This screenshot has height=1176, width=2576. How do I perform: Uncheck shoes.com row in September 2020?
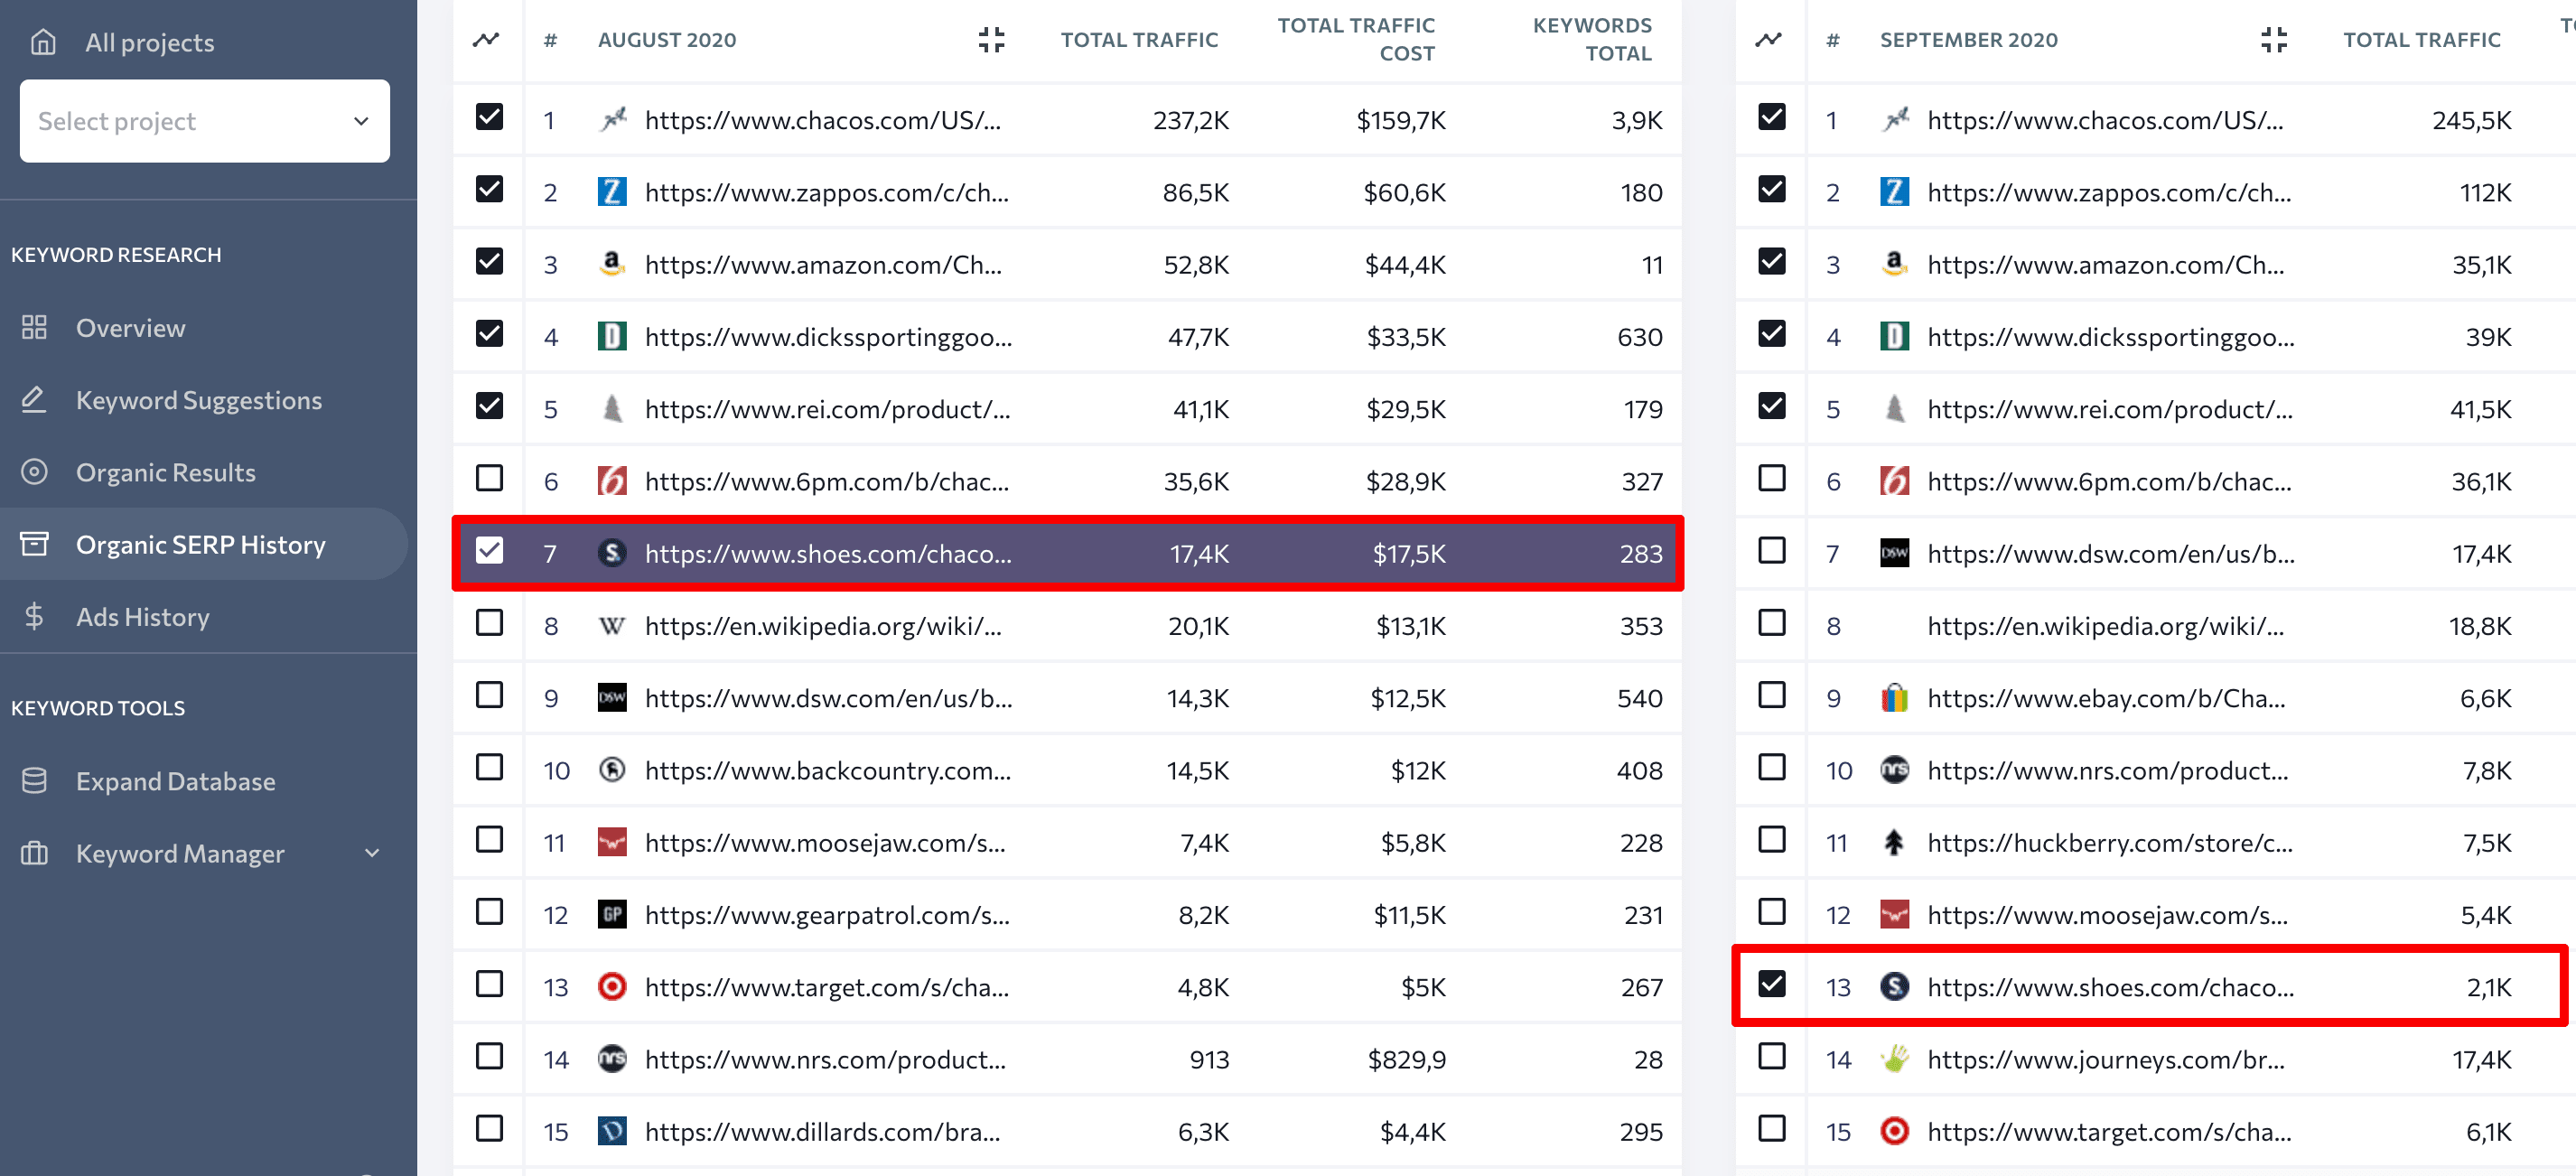[x=1771, y=984]
